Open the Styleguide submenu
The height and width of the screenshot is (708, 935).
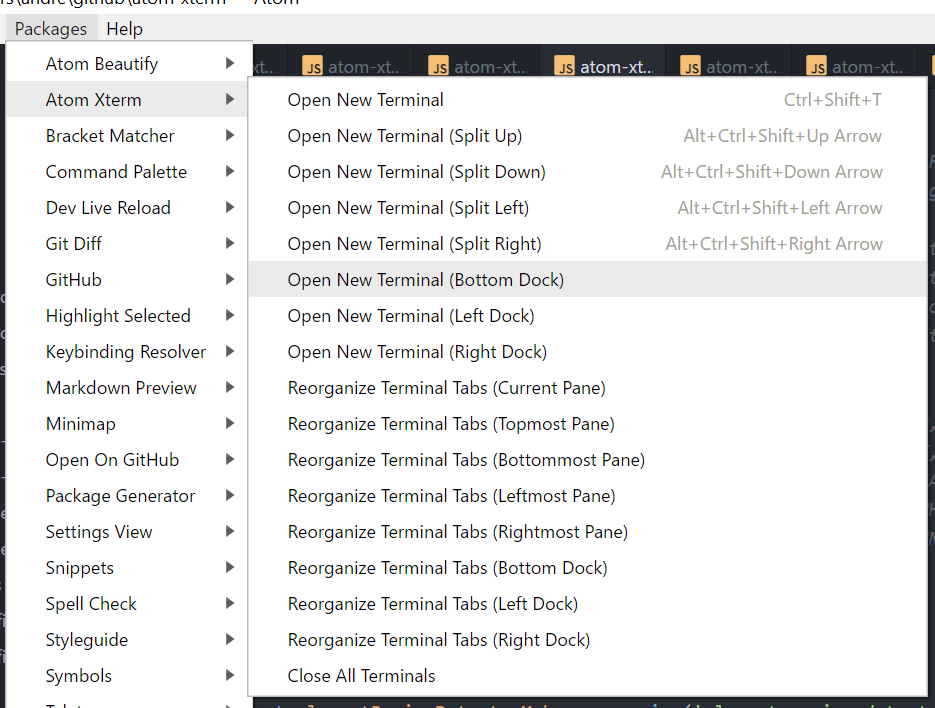coord(126,640)
